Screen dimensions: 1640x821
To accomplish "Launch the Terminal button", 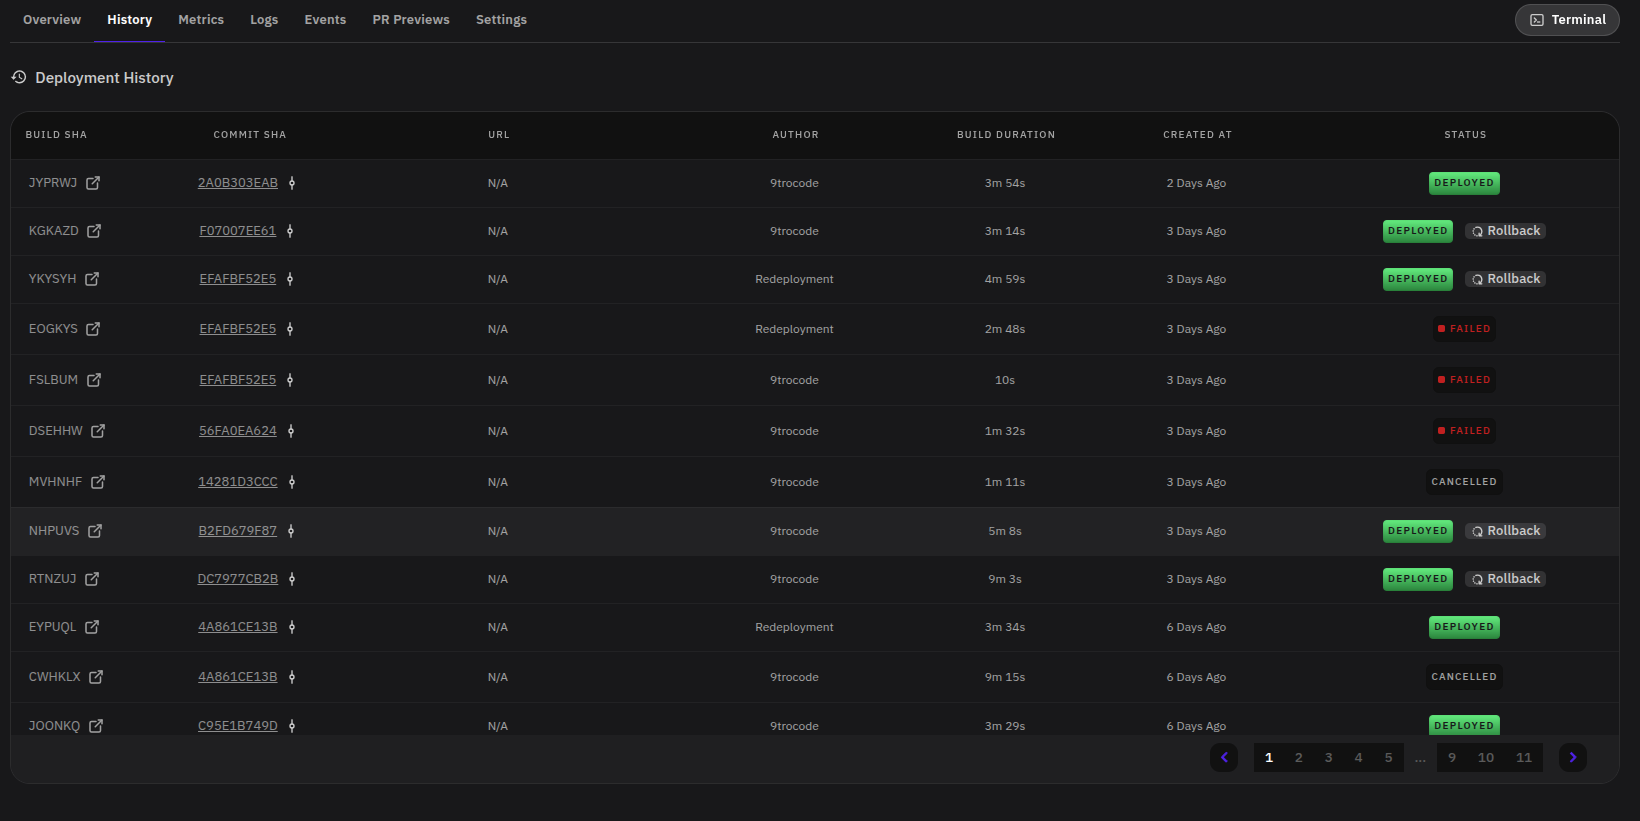I will tap(1567, 20).
